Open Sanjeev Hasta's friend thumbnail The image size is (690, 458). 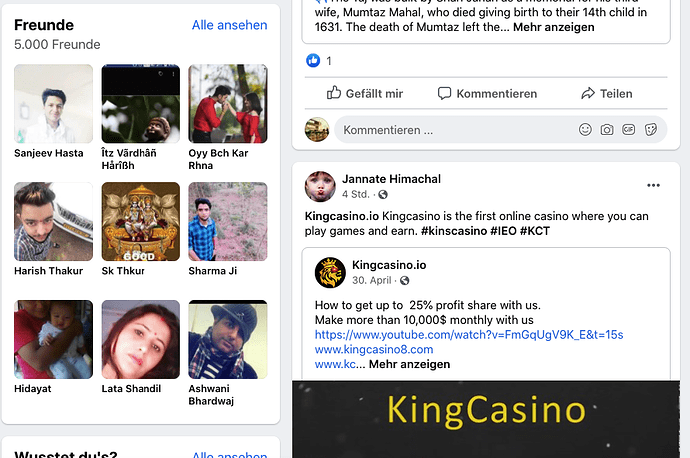53,104
